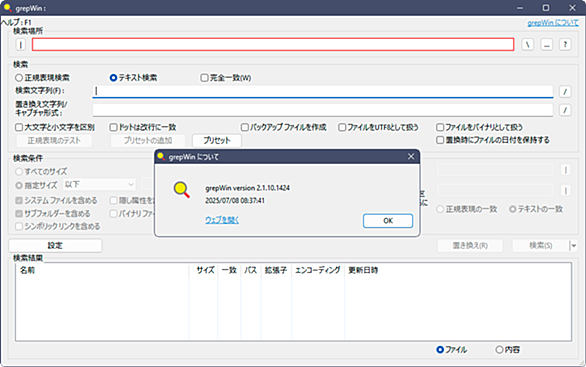Screen dimensions: 586x367
Task: Click the grepWin magnifier icon in the title bar
Action: pyautogui.click(x=7, y=7)
